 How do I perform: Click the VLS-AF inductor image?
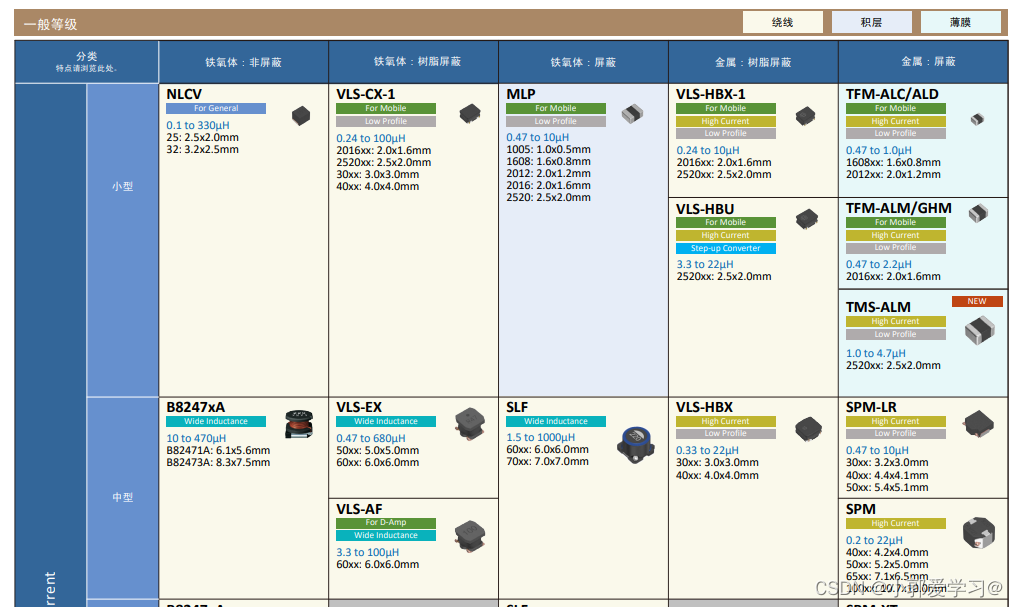click(x=470, y=536)
